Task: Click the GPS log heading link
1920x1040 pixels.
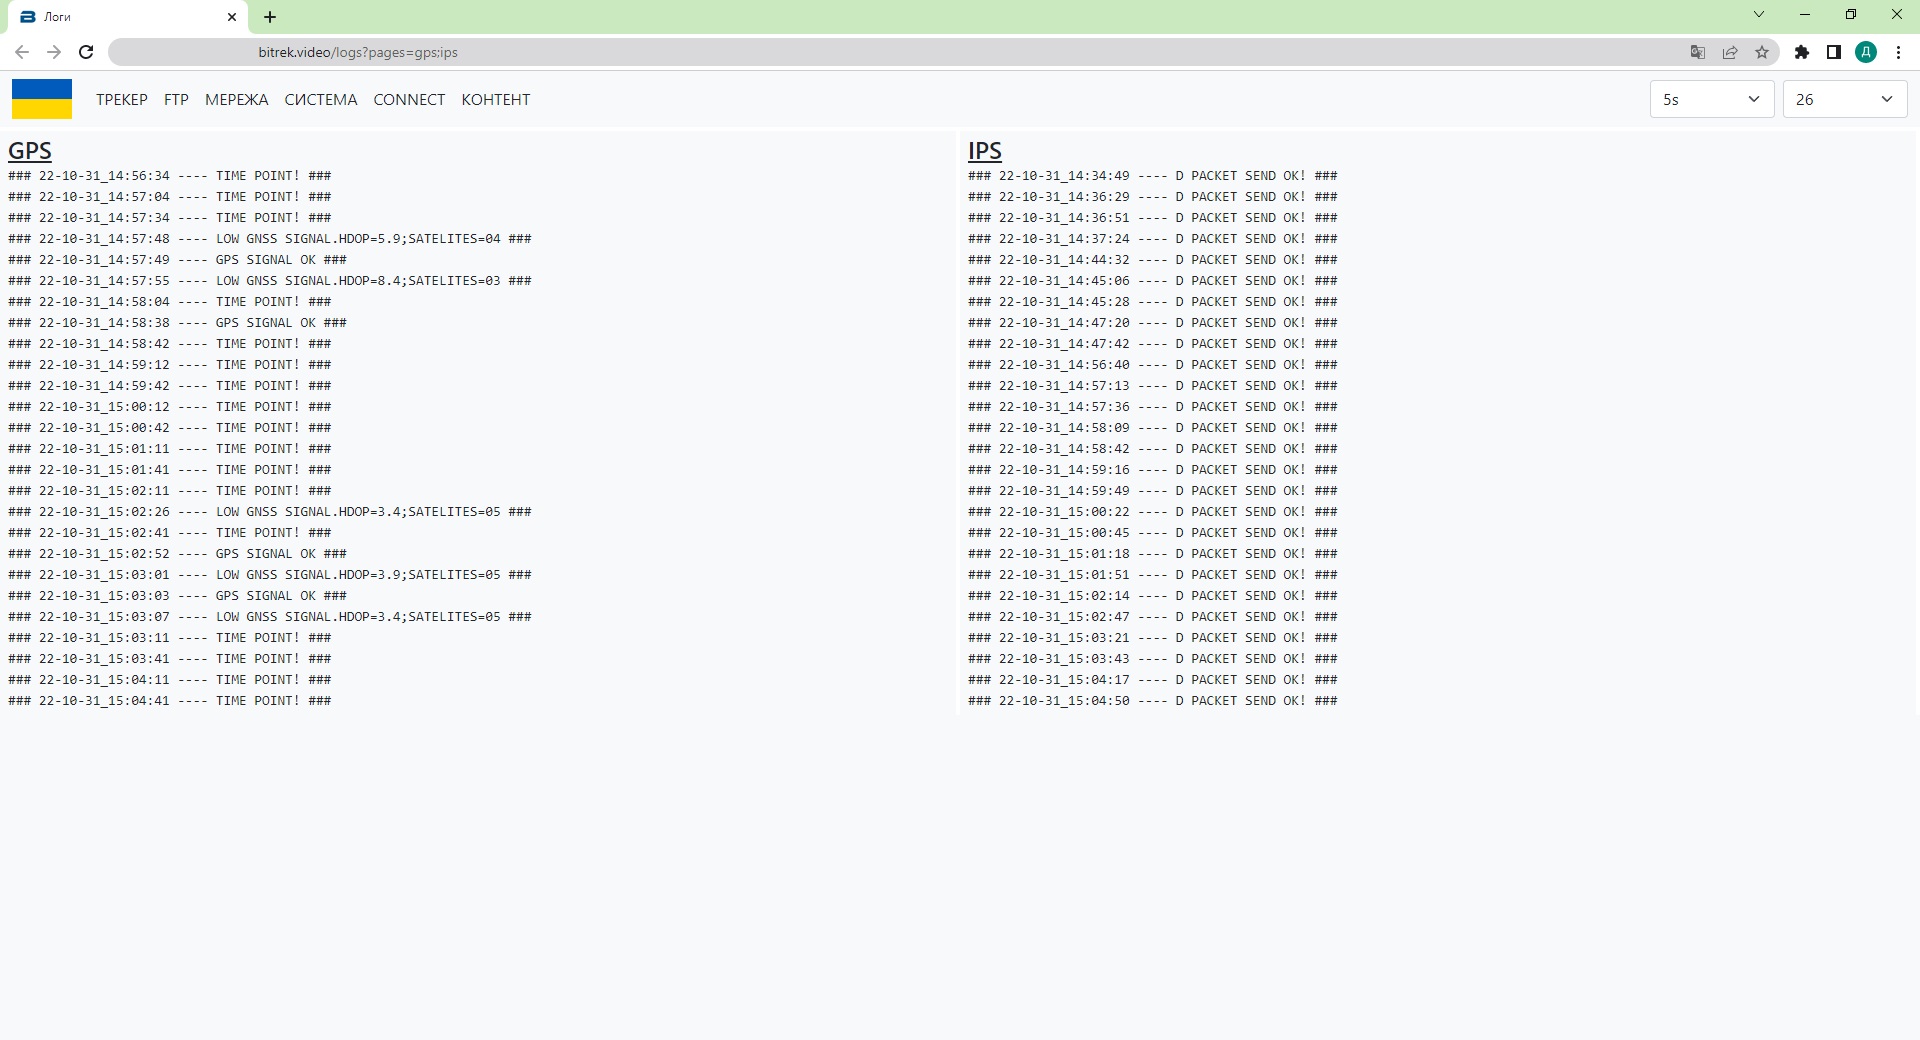Action: (x=30, y=151)
